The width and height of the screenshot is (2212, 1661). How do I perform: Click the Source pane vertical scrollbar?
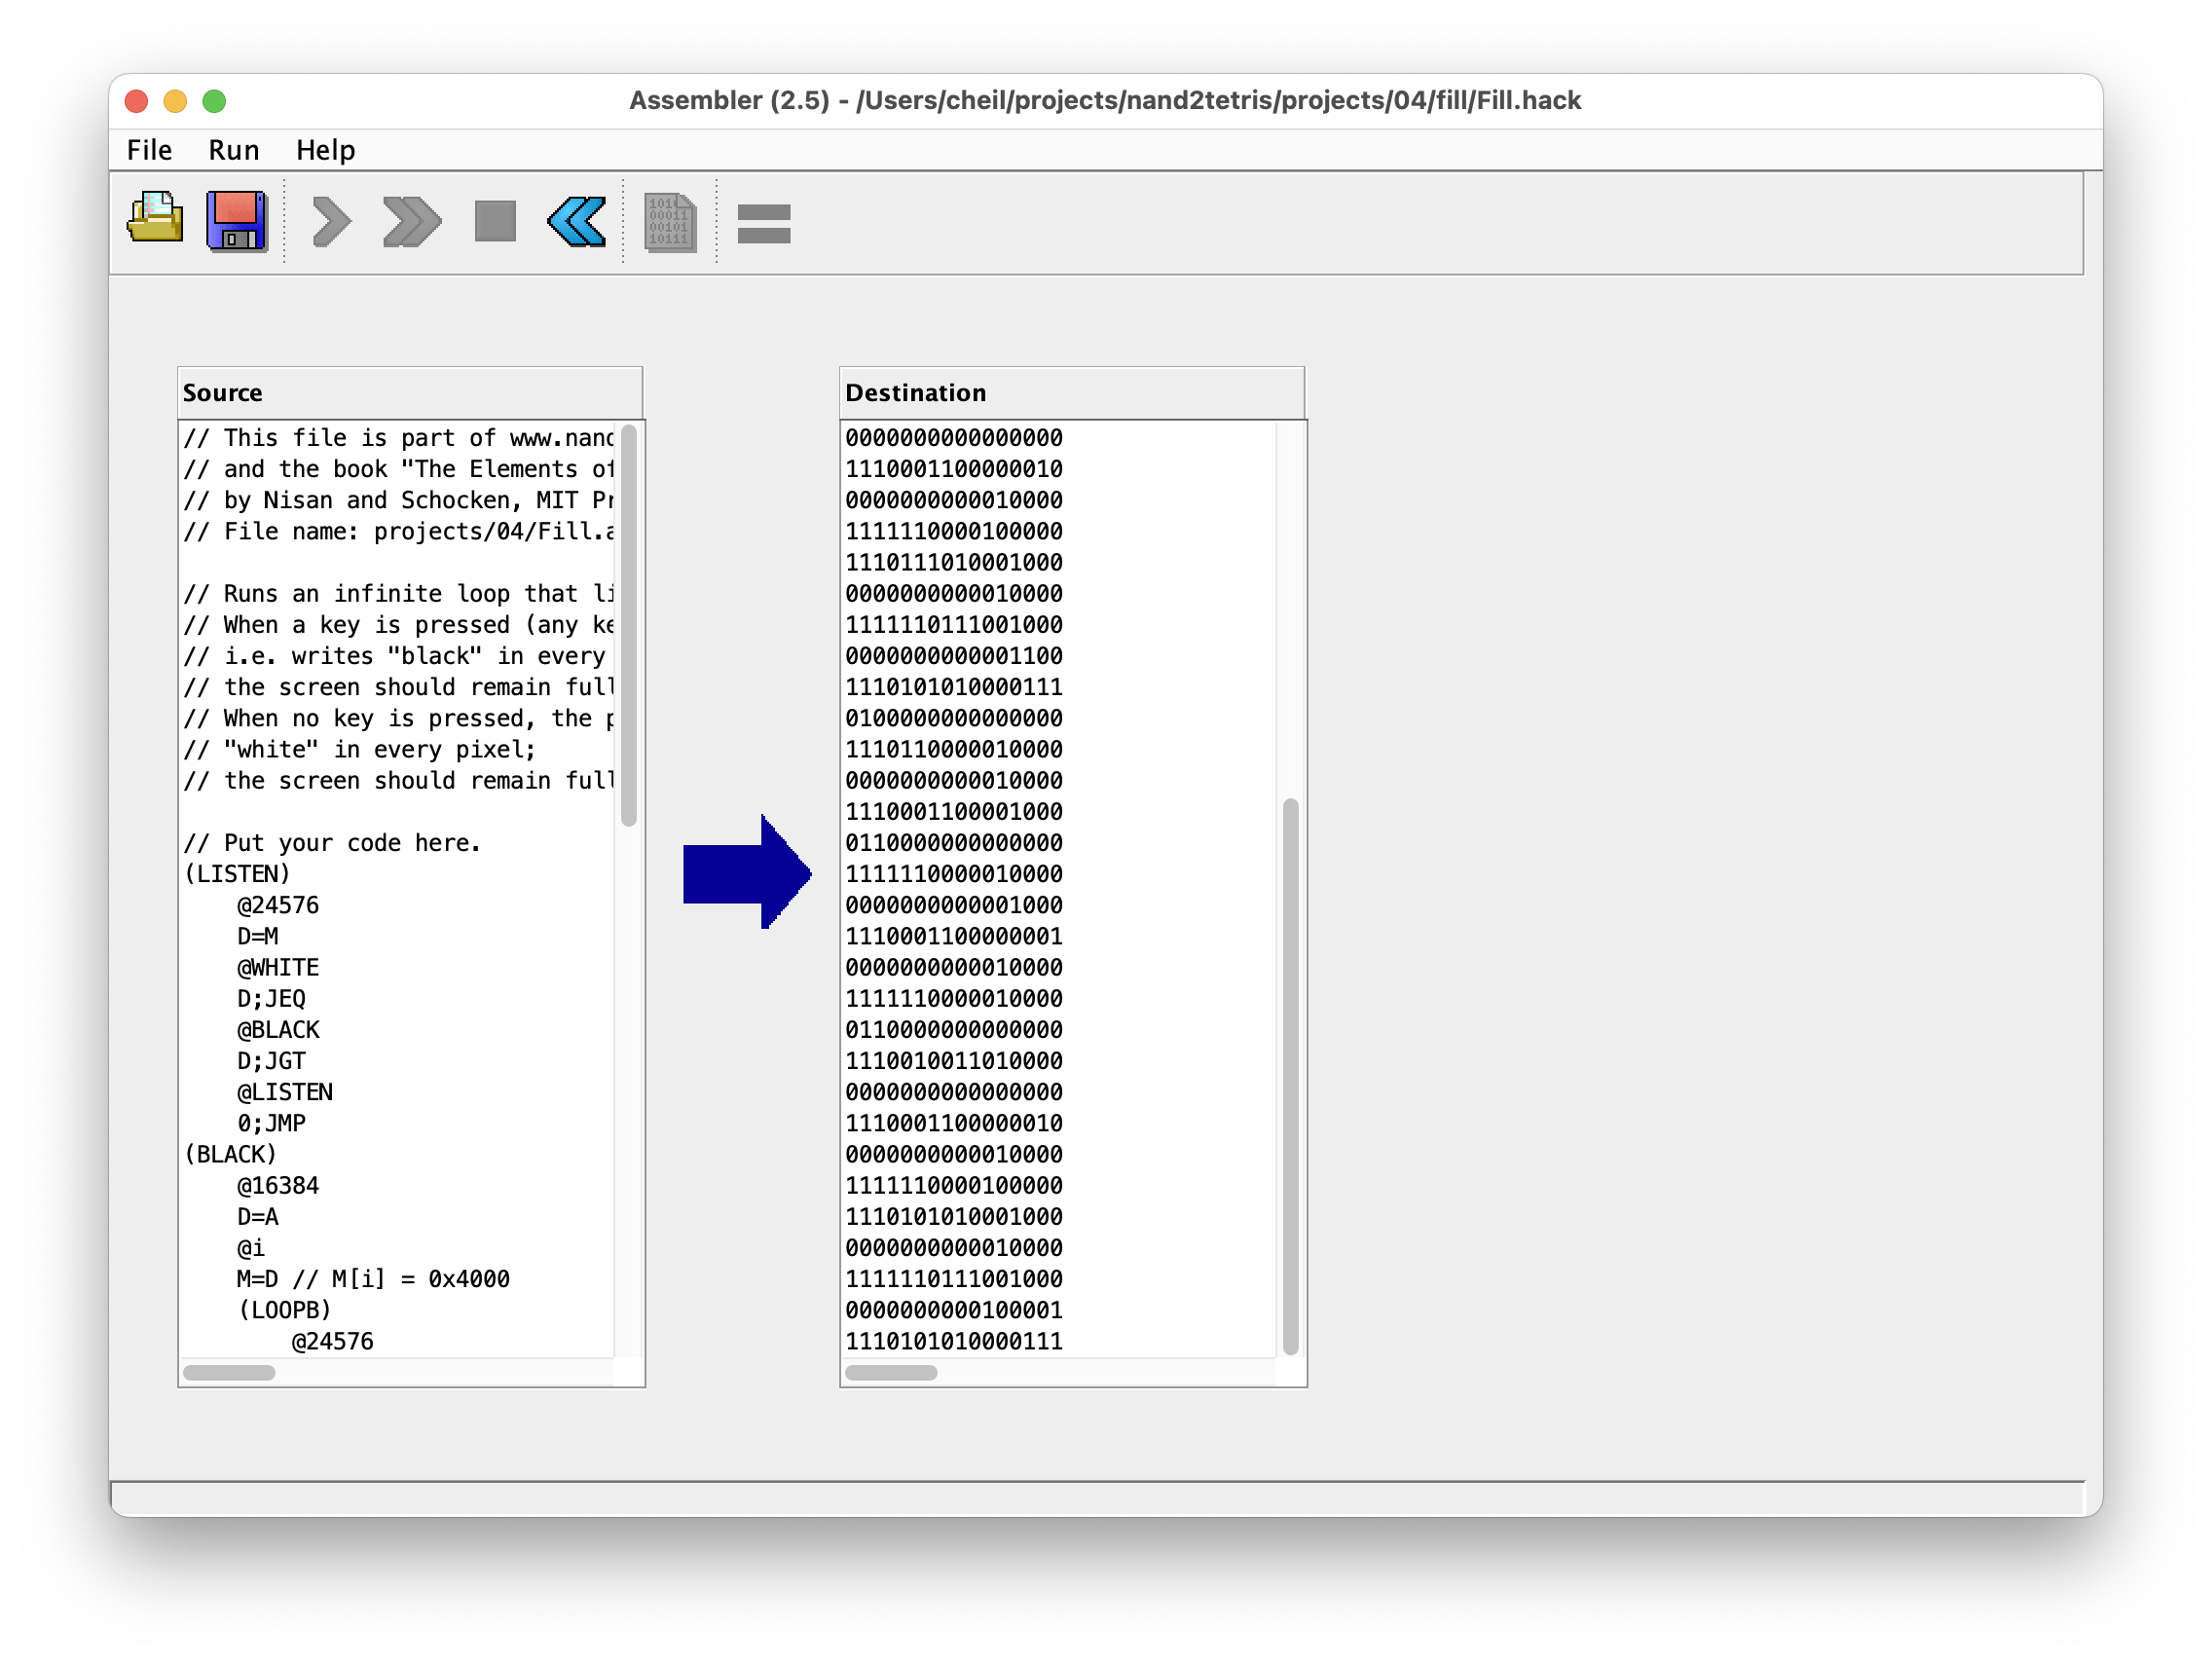point(629,625)
